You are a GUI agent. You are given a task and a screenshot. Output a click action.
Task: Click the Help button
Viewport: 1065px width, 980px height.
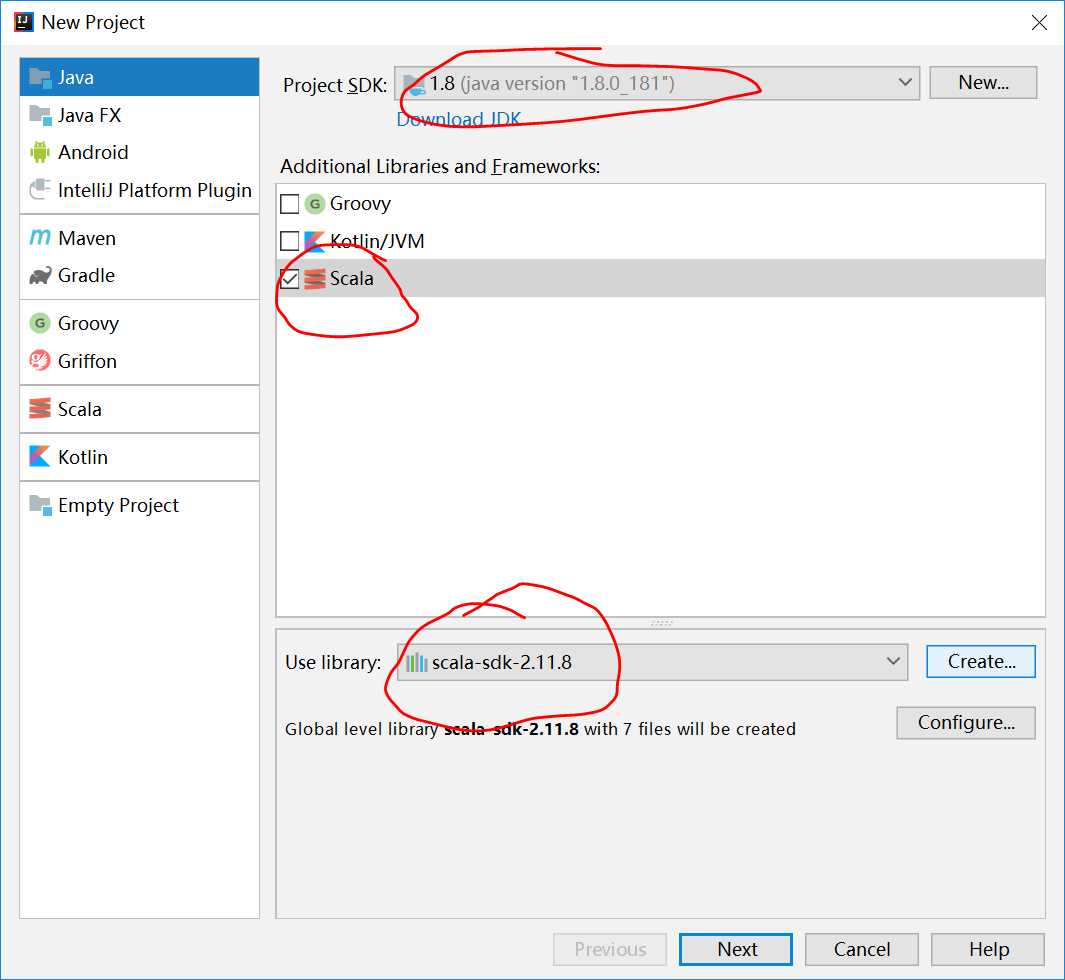pos(988,949)
